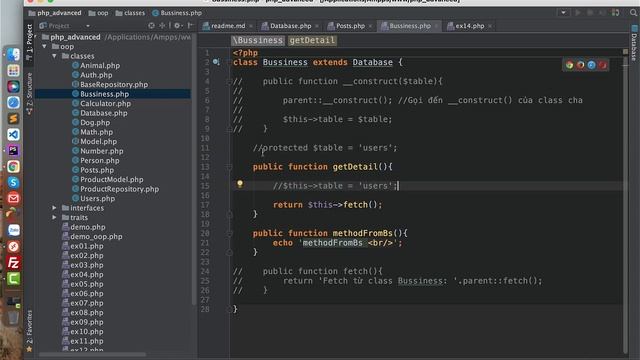Switch to the ex14.php tab
640x360 pixels.
click(x=469, y=26)
